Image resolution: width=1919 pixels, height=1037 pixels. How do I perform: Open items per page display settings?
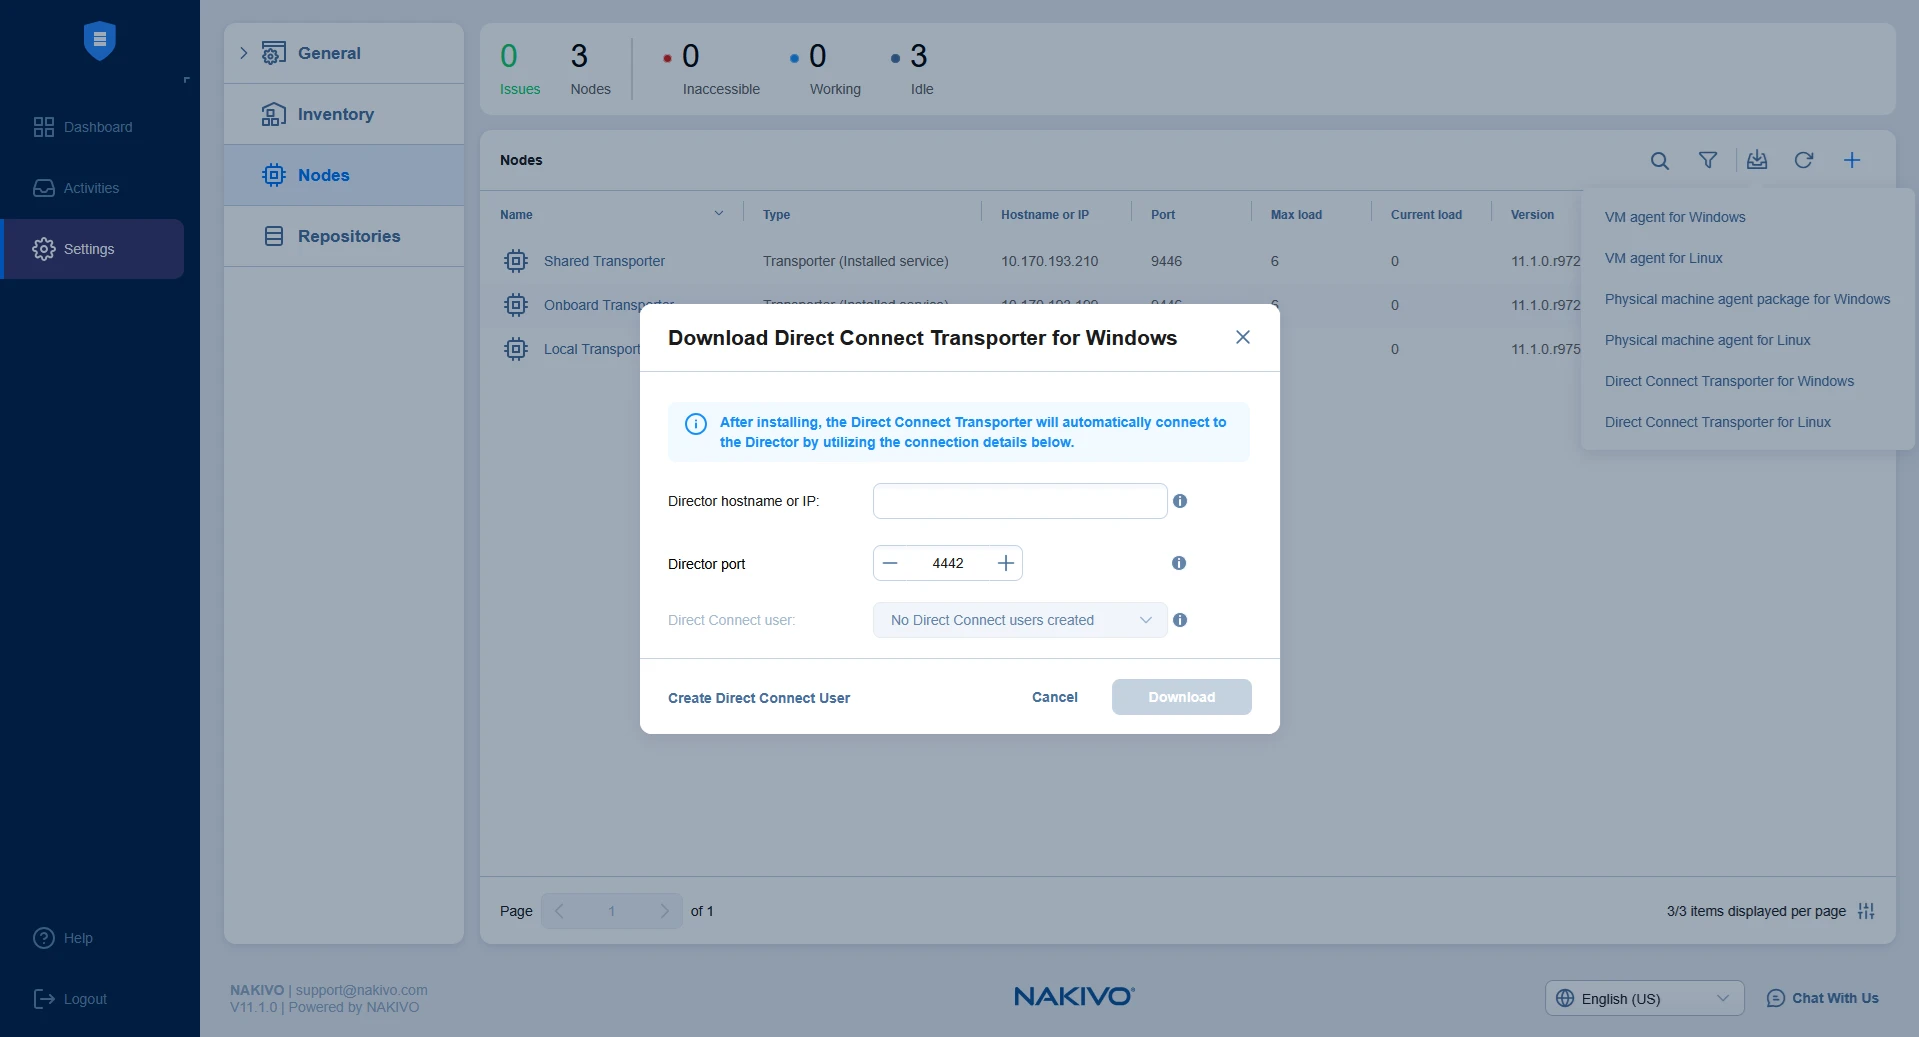1868,911
